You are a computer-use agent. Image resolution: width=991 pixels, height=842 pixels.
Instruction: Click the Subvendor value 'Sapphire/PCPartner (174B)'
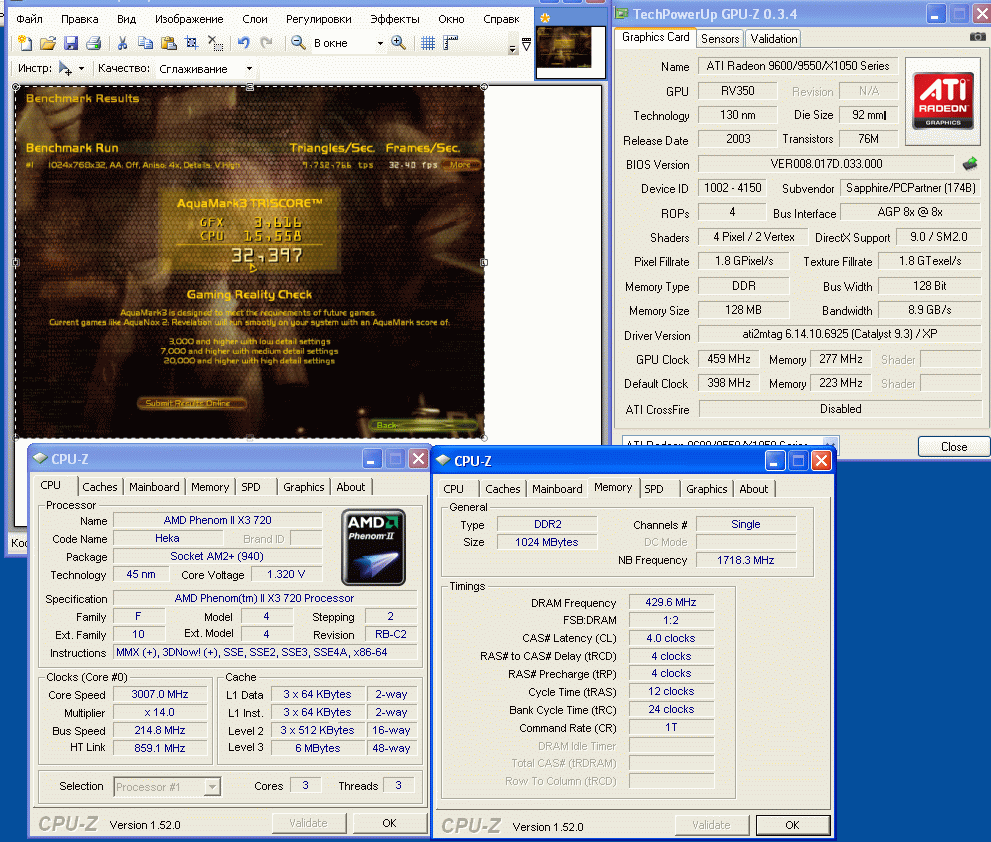pos(911,188)
